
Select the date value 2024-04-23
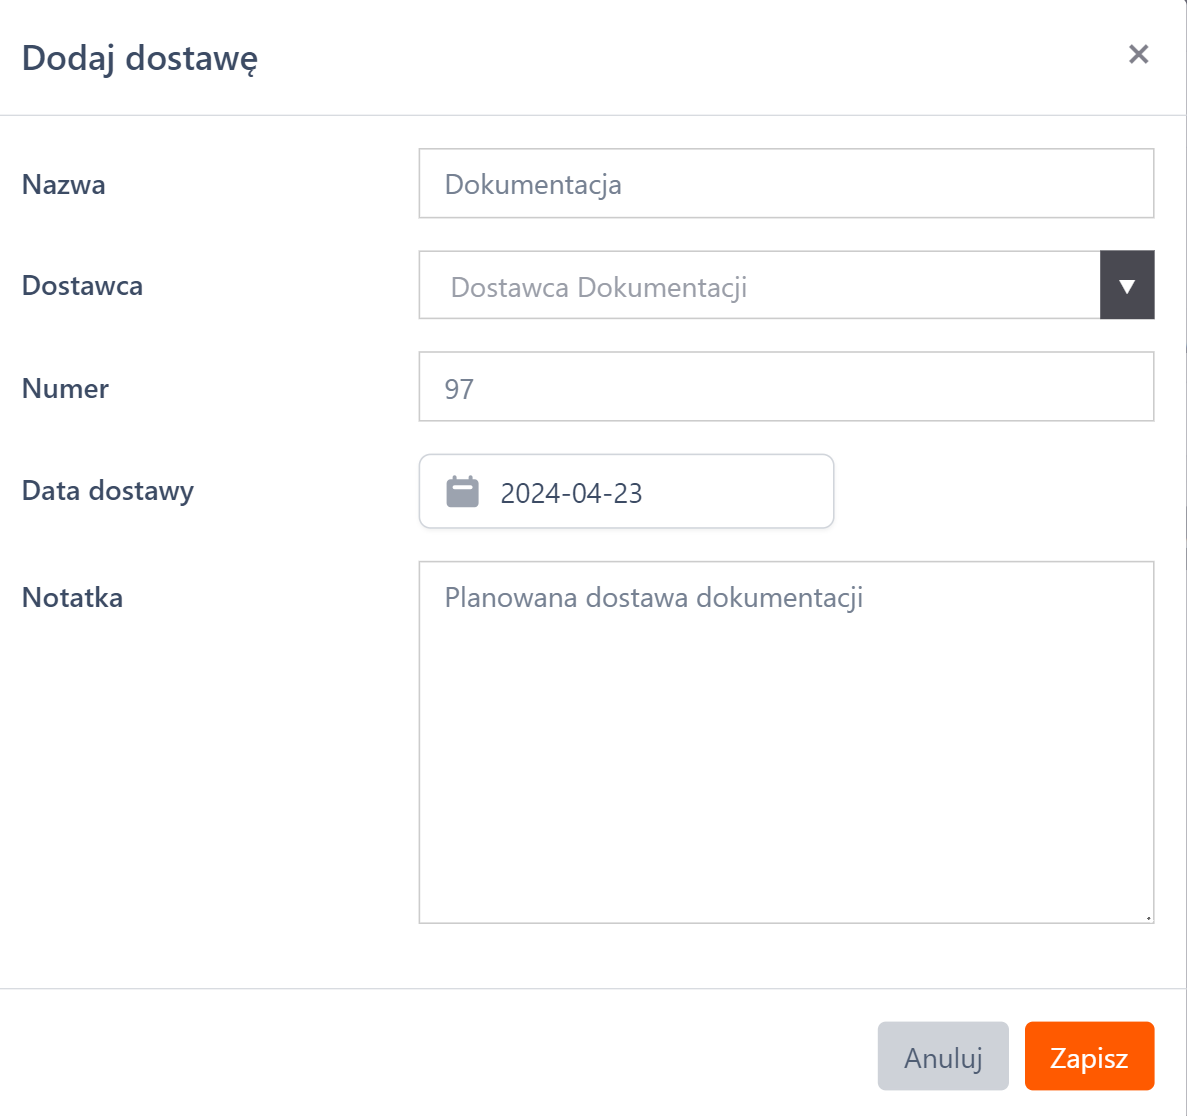[571, 493]
